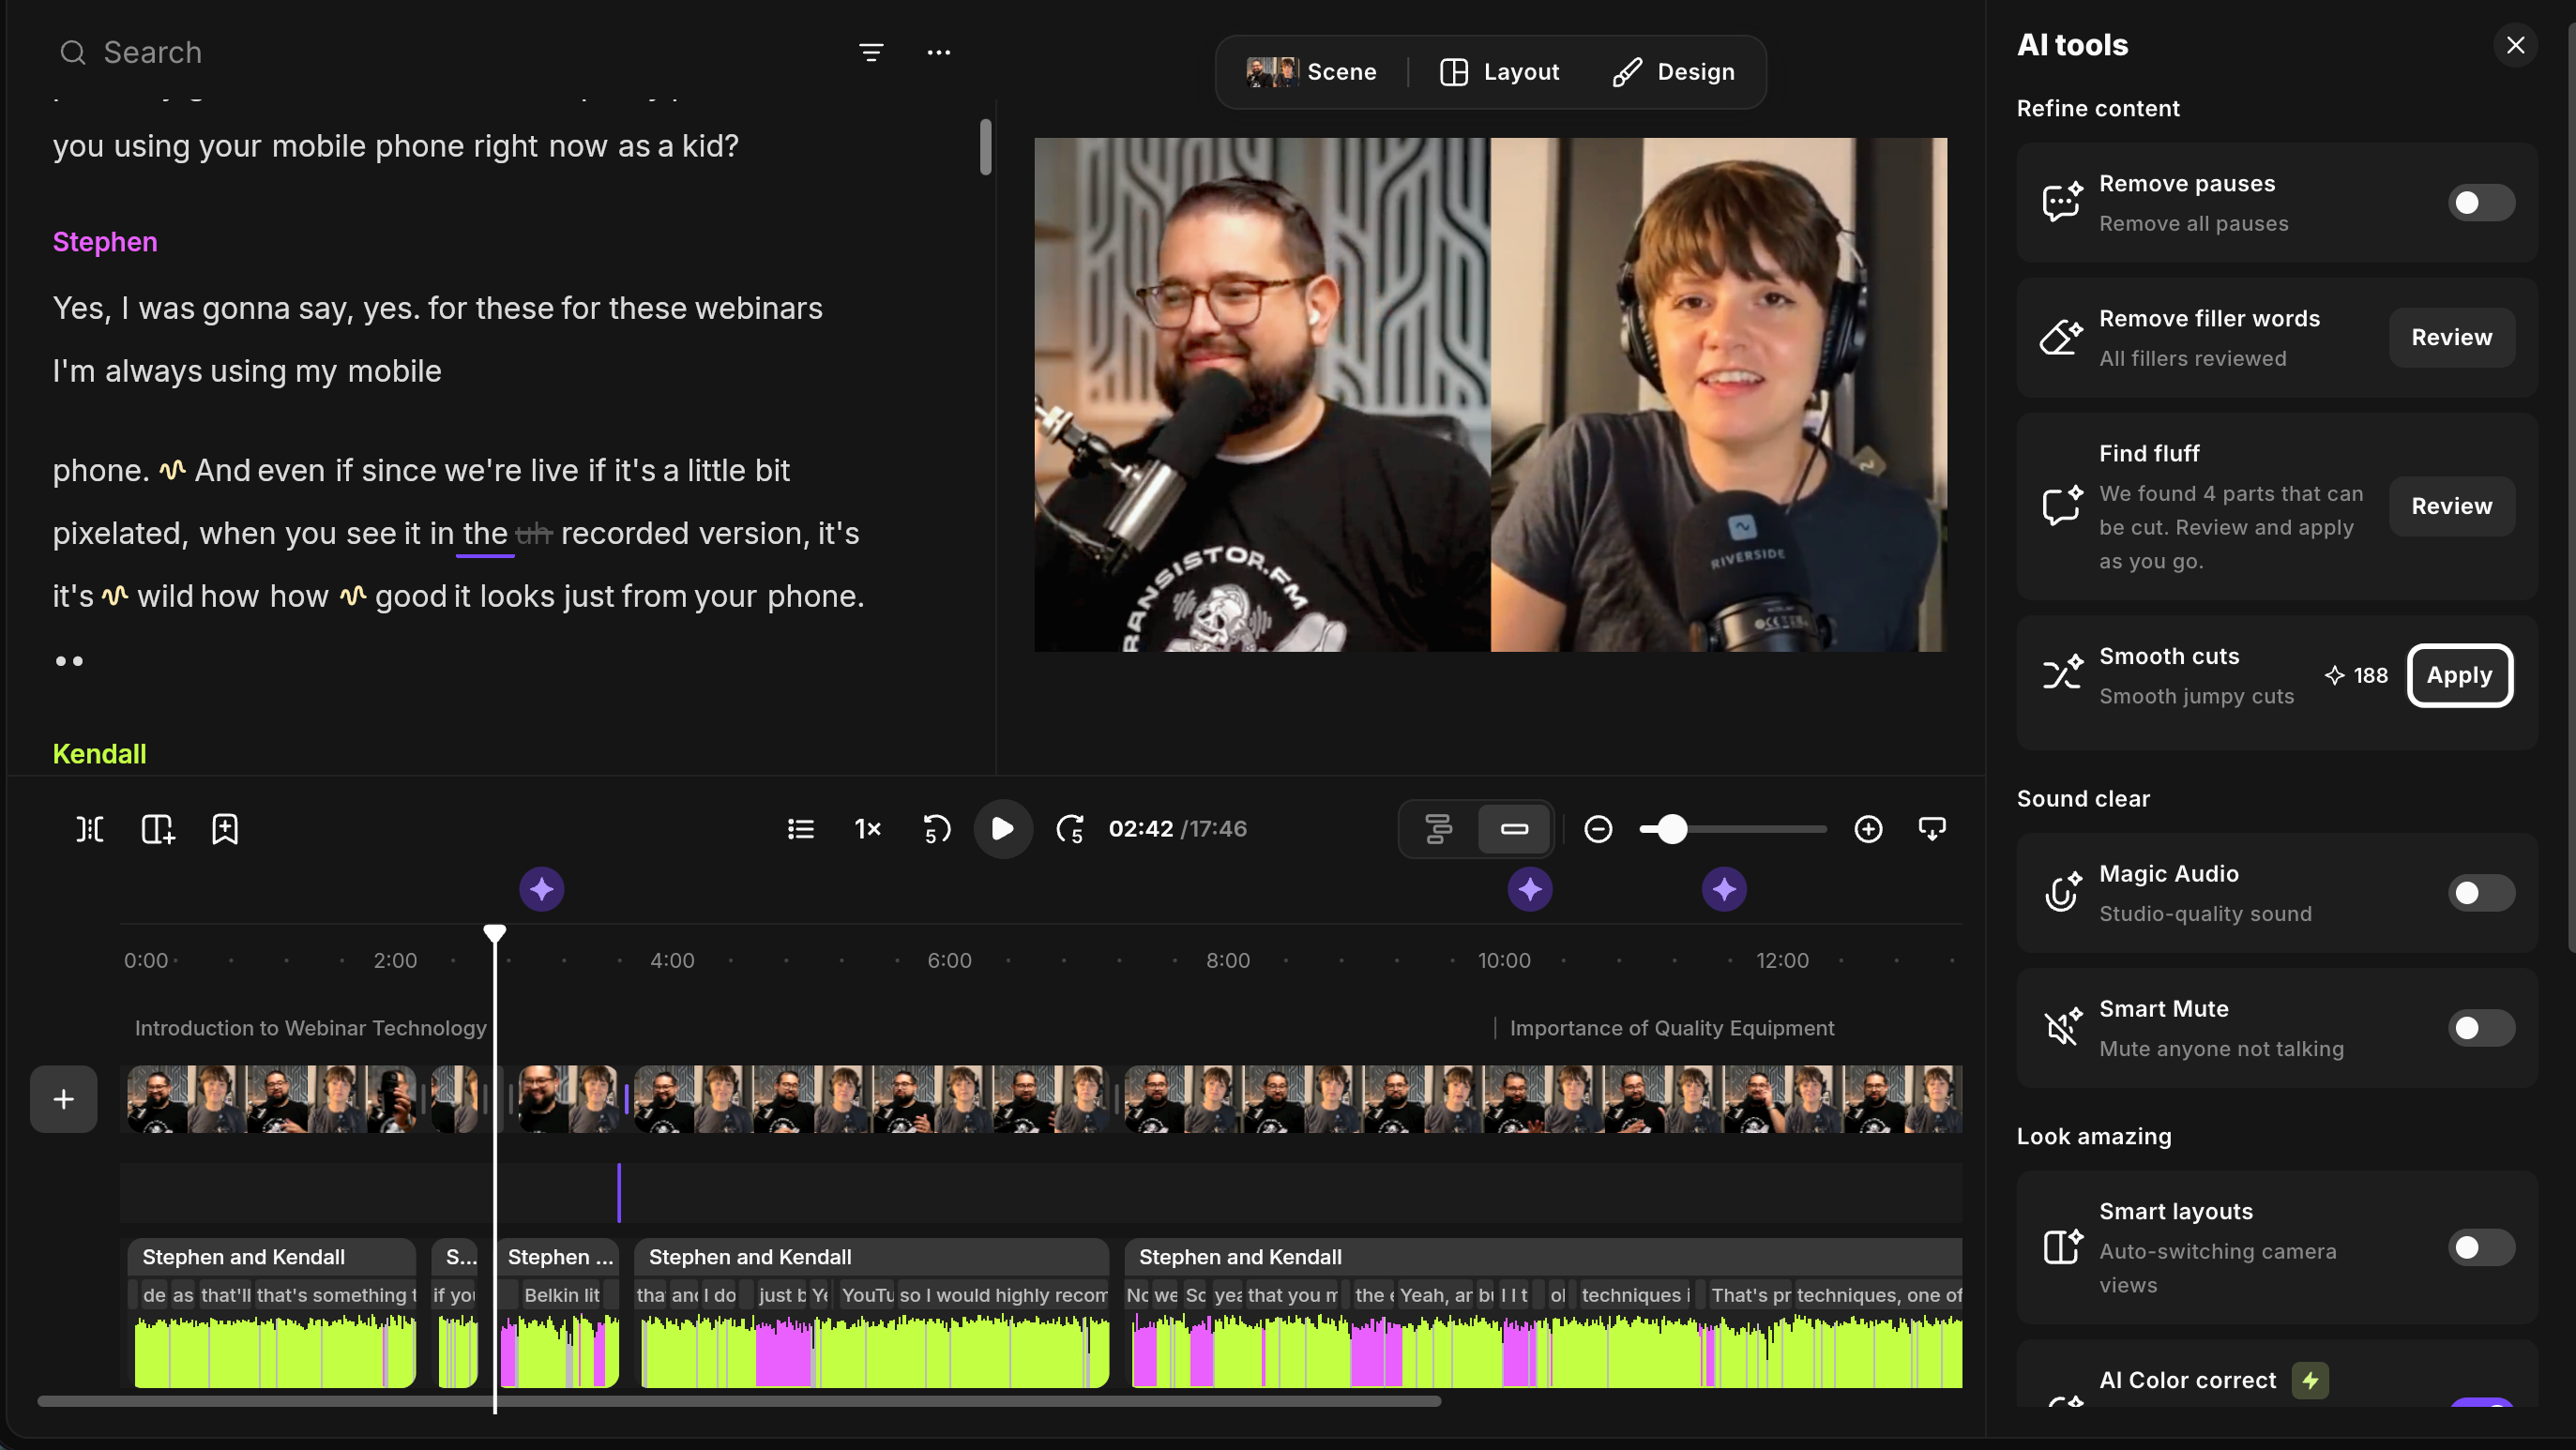Viewport: 2576px width, 1450px height.
Task: Click the transcript vertical scrollbar
Action: 986,147
